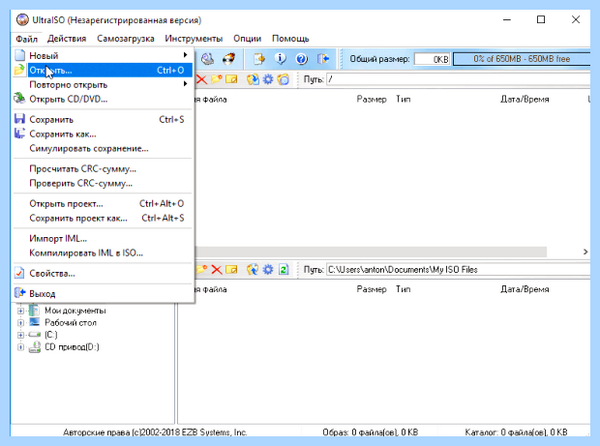The height and width of the screenshot is (446, 600).
Task: Choose Открыть проект... menu entry
Action: click(x=103, y=203)
